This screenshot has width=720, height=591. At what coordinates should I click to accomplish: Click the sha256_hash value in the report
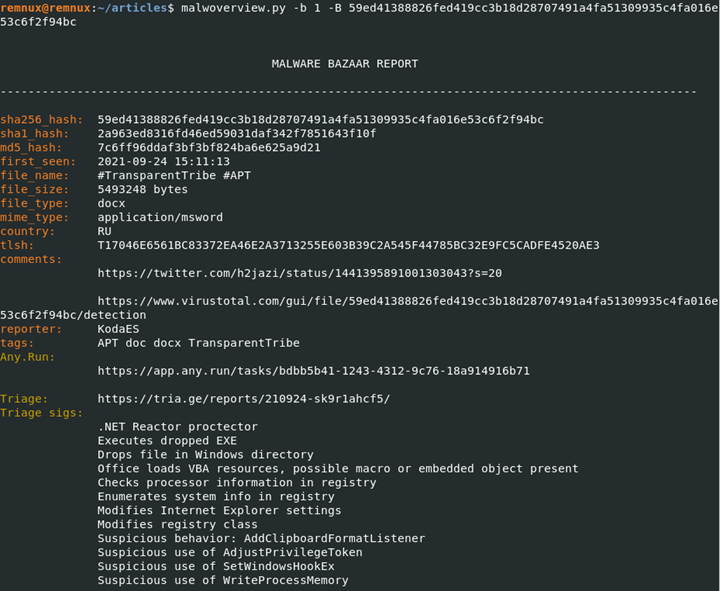tap(320, 120)
